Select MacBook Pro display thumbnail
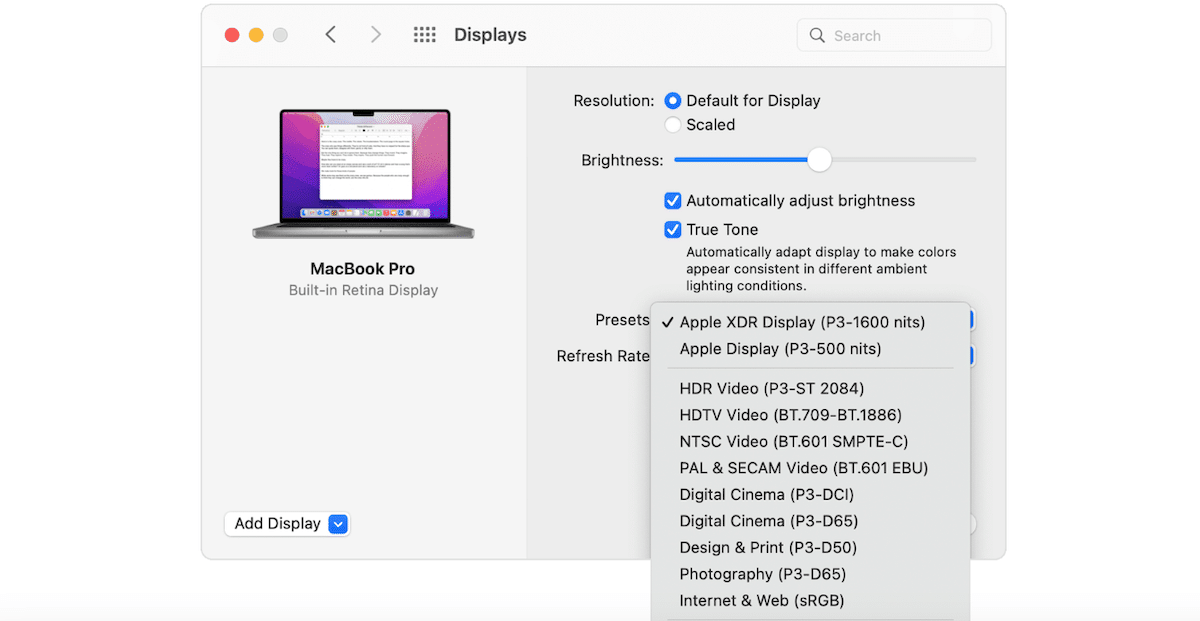Image resolution: width=1200 pixels, height=621 pixels. pos(363,173)
